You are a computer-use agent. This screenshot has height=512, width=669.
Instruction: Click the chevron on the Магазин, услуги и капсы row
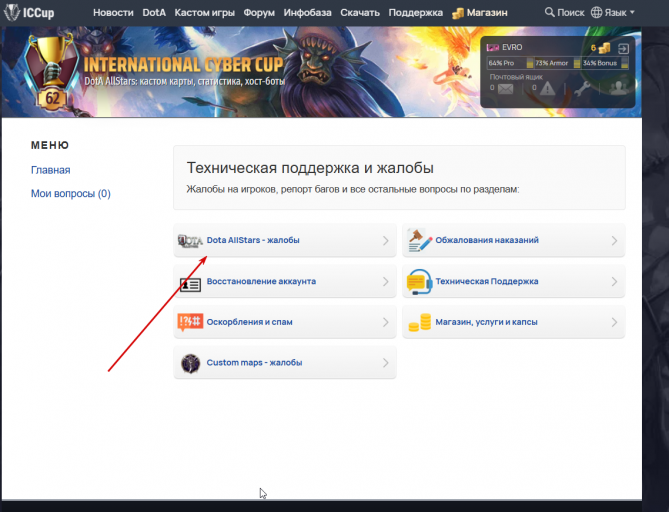tap(614, 322)
